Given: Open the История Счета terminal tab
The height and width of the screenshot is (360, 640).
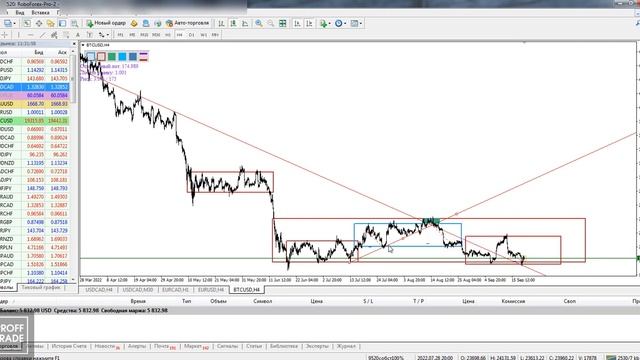Looking at the screenshot, I should click(x=69, y=346).
